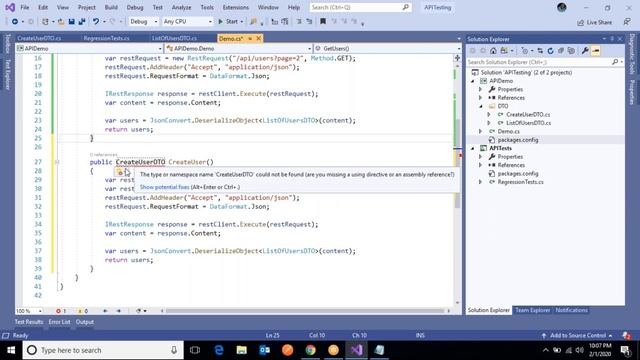Click Add to Source Control
The image size is (640, 360).
click(x=578, y=336)
